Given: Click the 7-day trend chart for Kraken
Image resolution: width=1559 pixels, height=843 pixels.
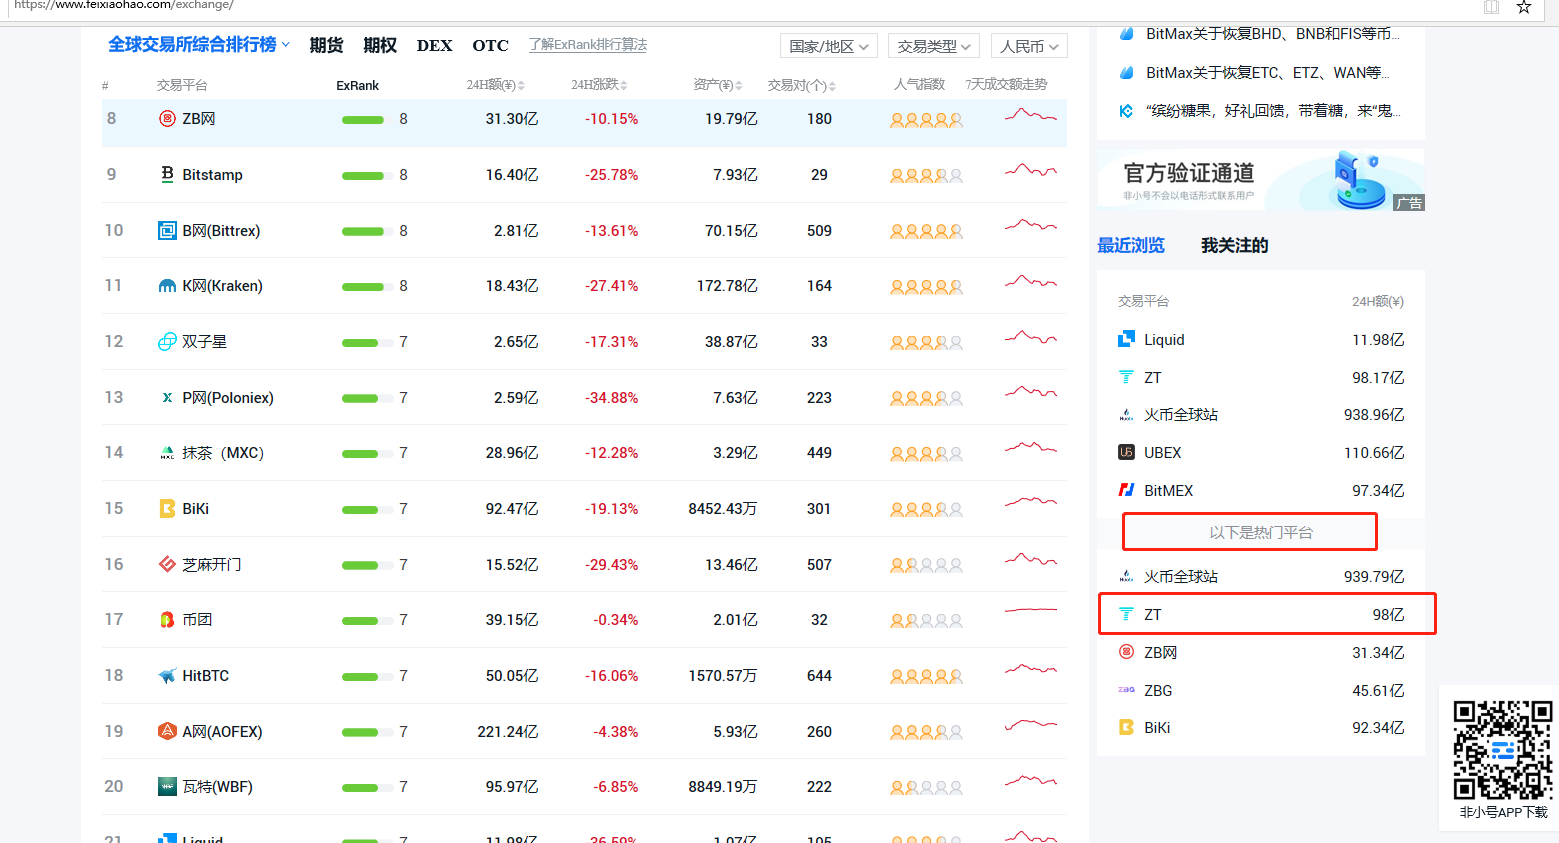Looking at the screenshot, I should tap(1031, 283).
